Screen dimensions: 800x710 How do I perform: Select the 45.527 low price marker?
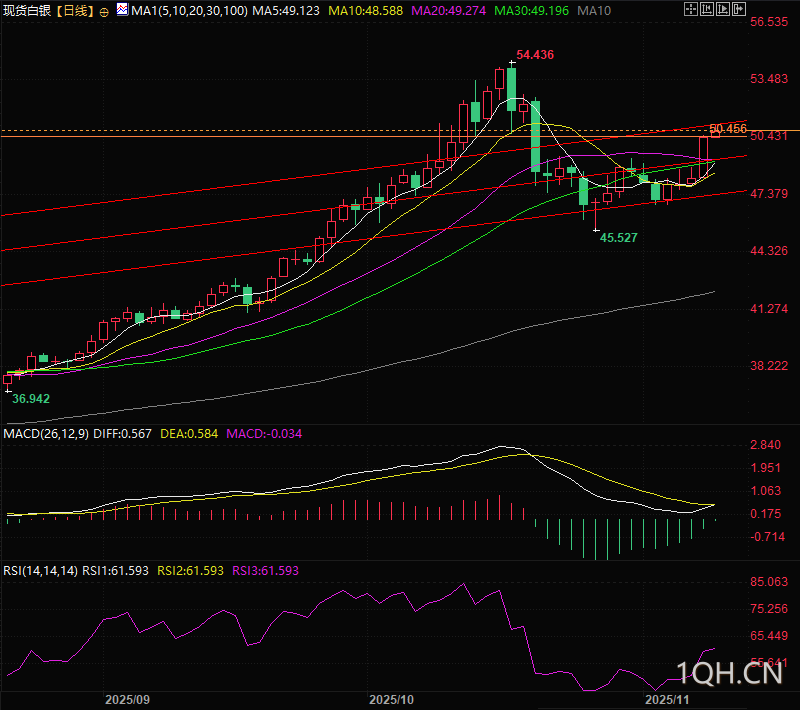point(619,237)
